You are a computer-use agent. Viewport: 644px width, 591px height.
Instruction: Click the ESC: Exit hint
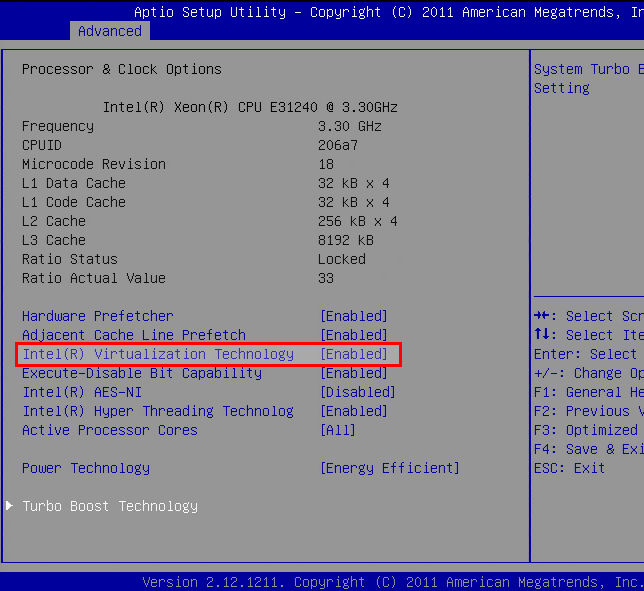pos(570,468)
